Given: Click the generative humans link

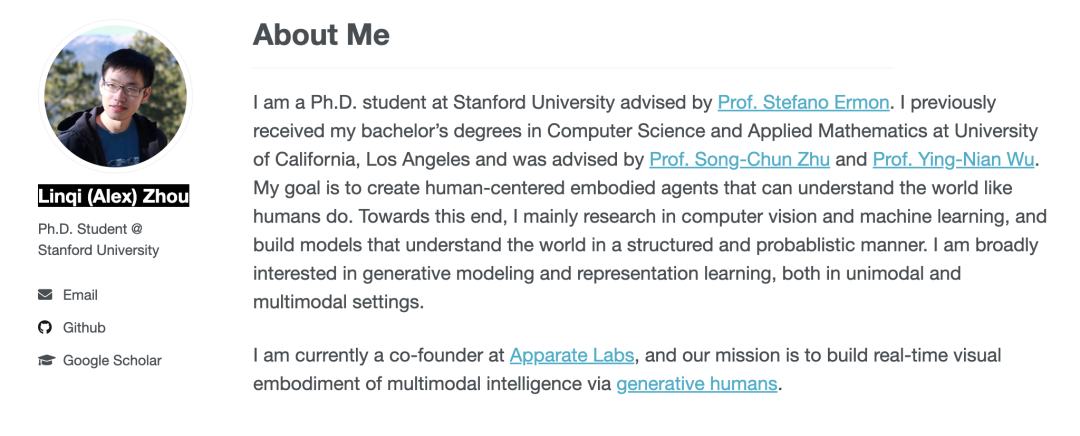Looking at the screenshot, I should pyautogui.click(x=696, y=384).
